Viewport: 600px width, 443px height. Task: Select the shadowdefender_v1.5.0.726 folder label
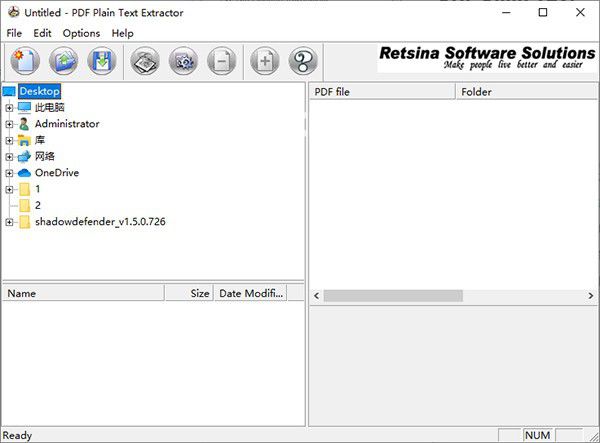tap(100, 222)
